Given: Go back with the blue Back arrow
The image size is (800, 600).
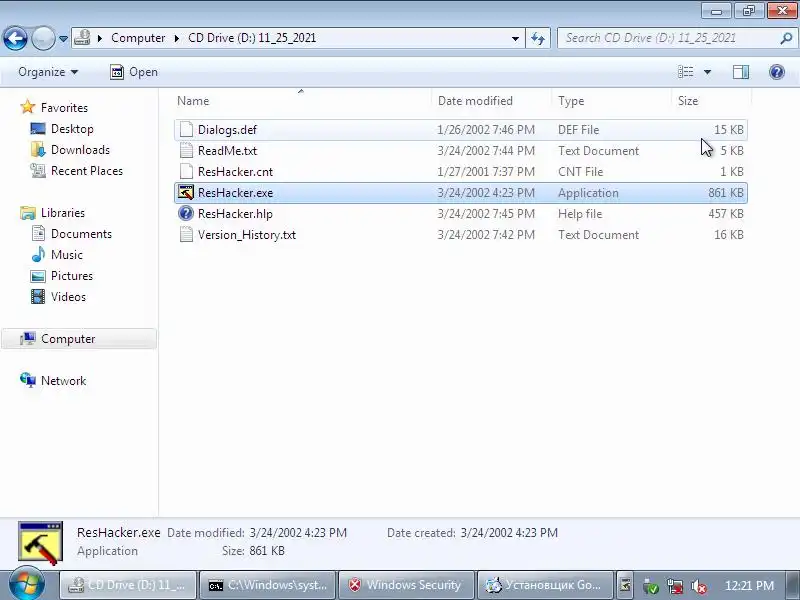Looking at the screenshot, I should coord(15,38).
